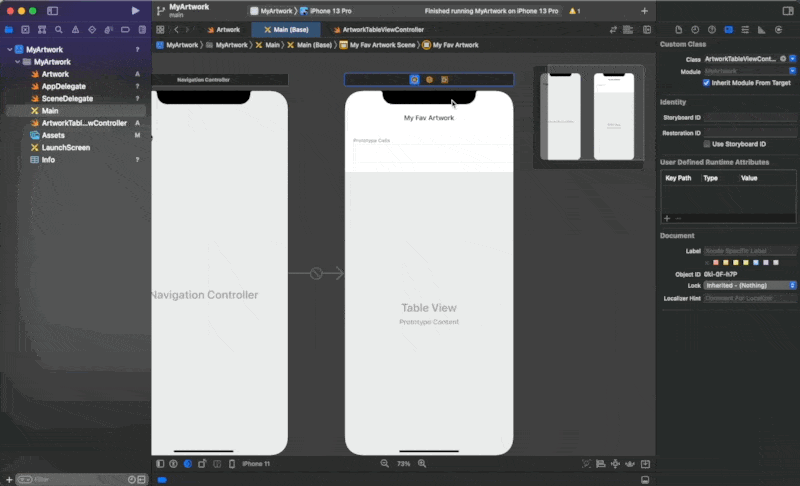Select the Exit icon in scene dock
Screen dimensions: 800x486
(x=444, y=80)
